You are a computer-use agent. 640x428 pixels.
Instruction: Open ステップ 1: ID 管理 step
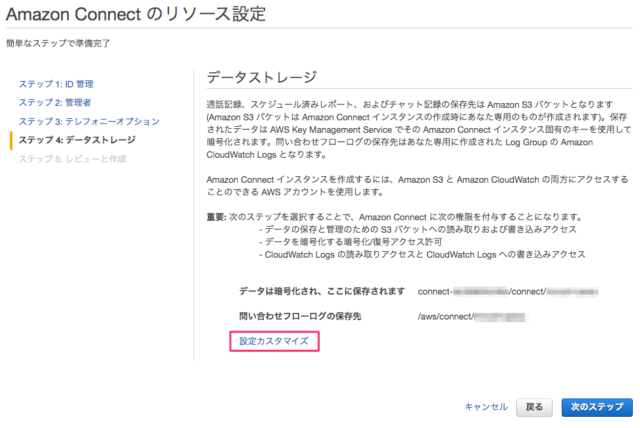pos(56,84)
